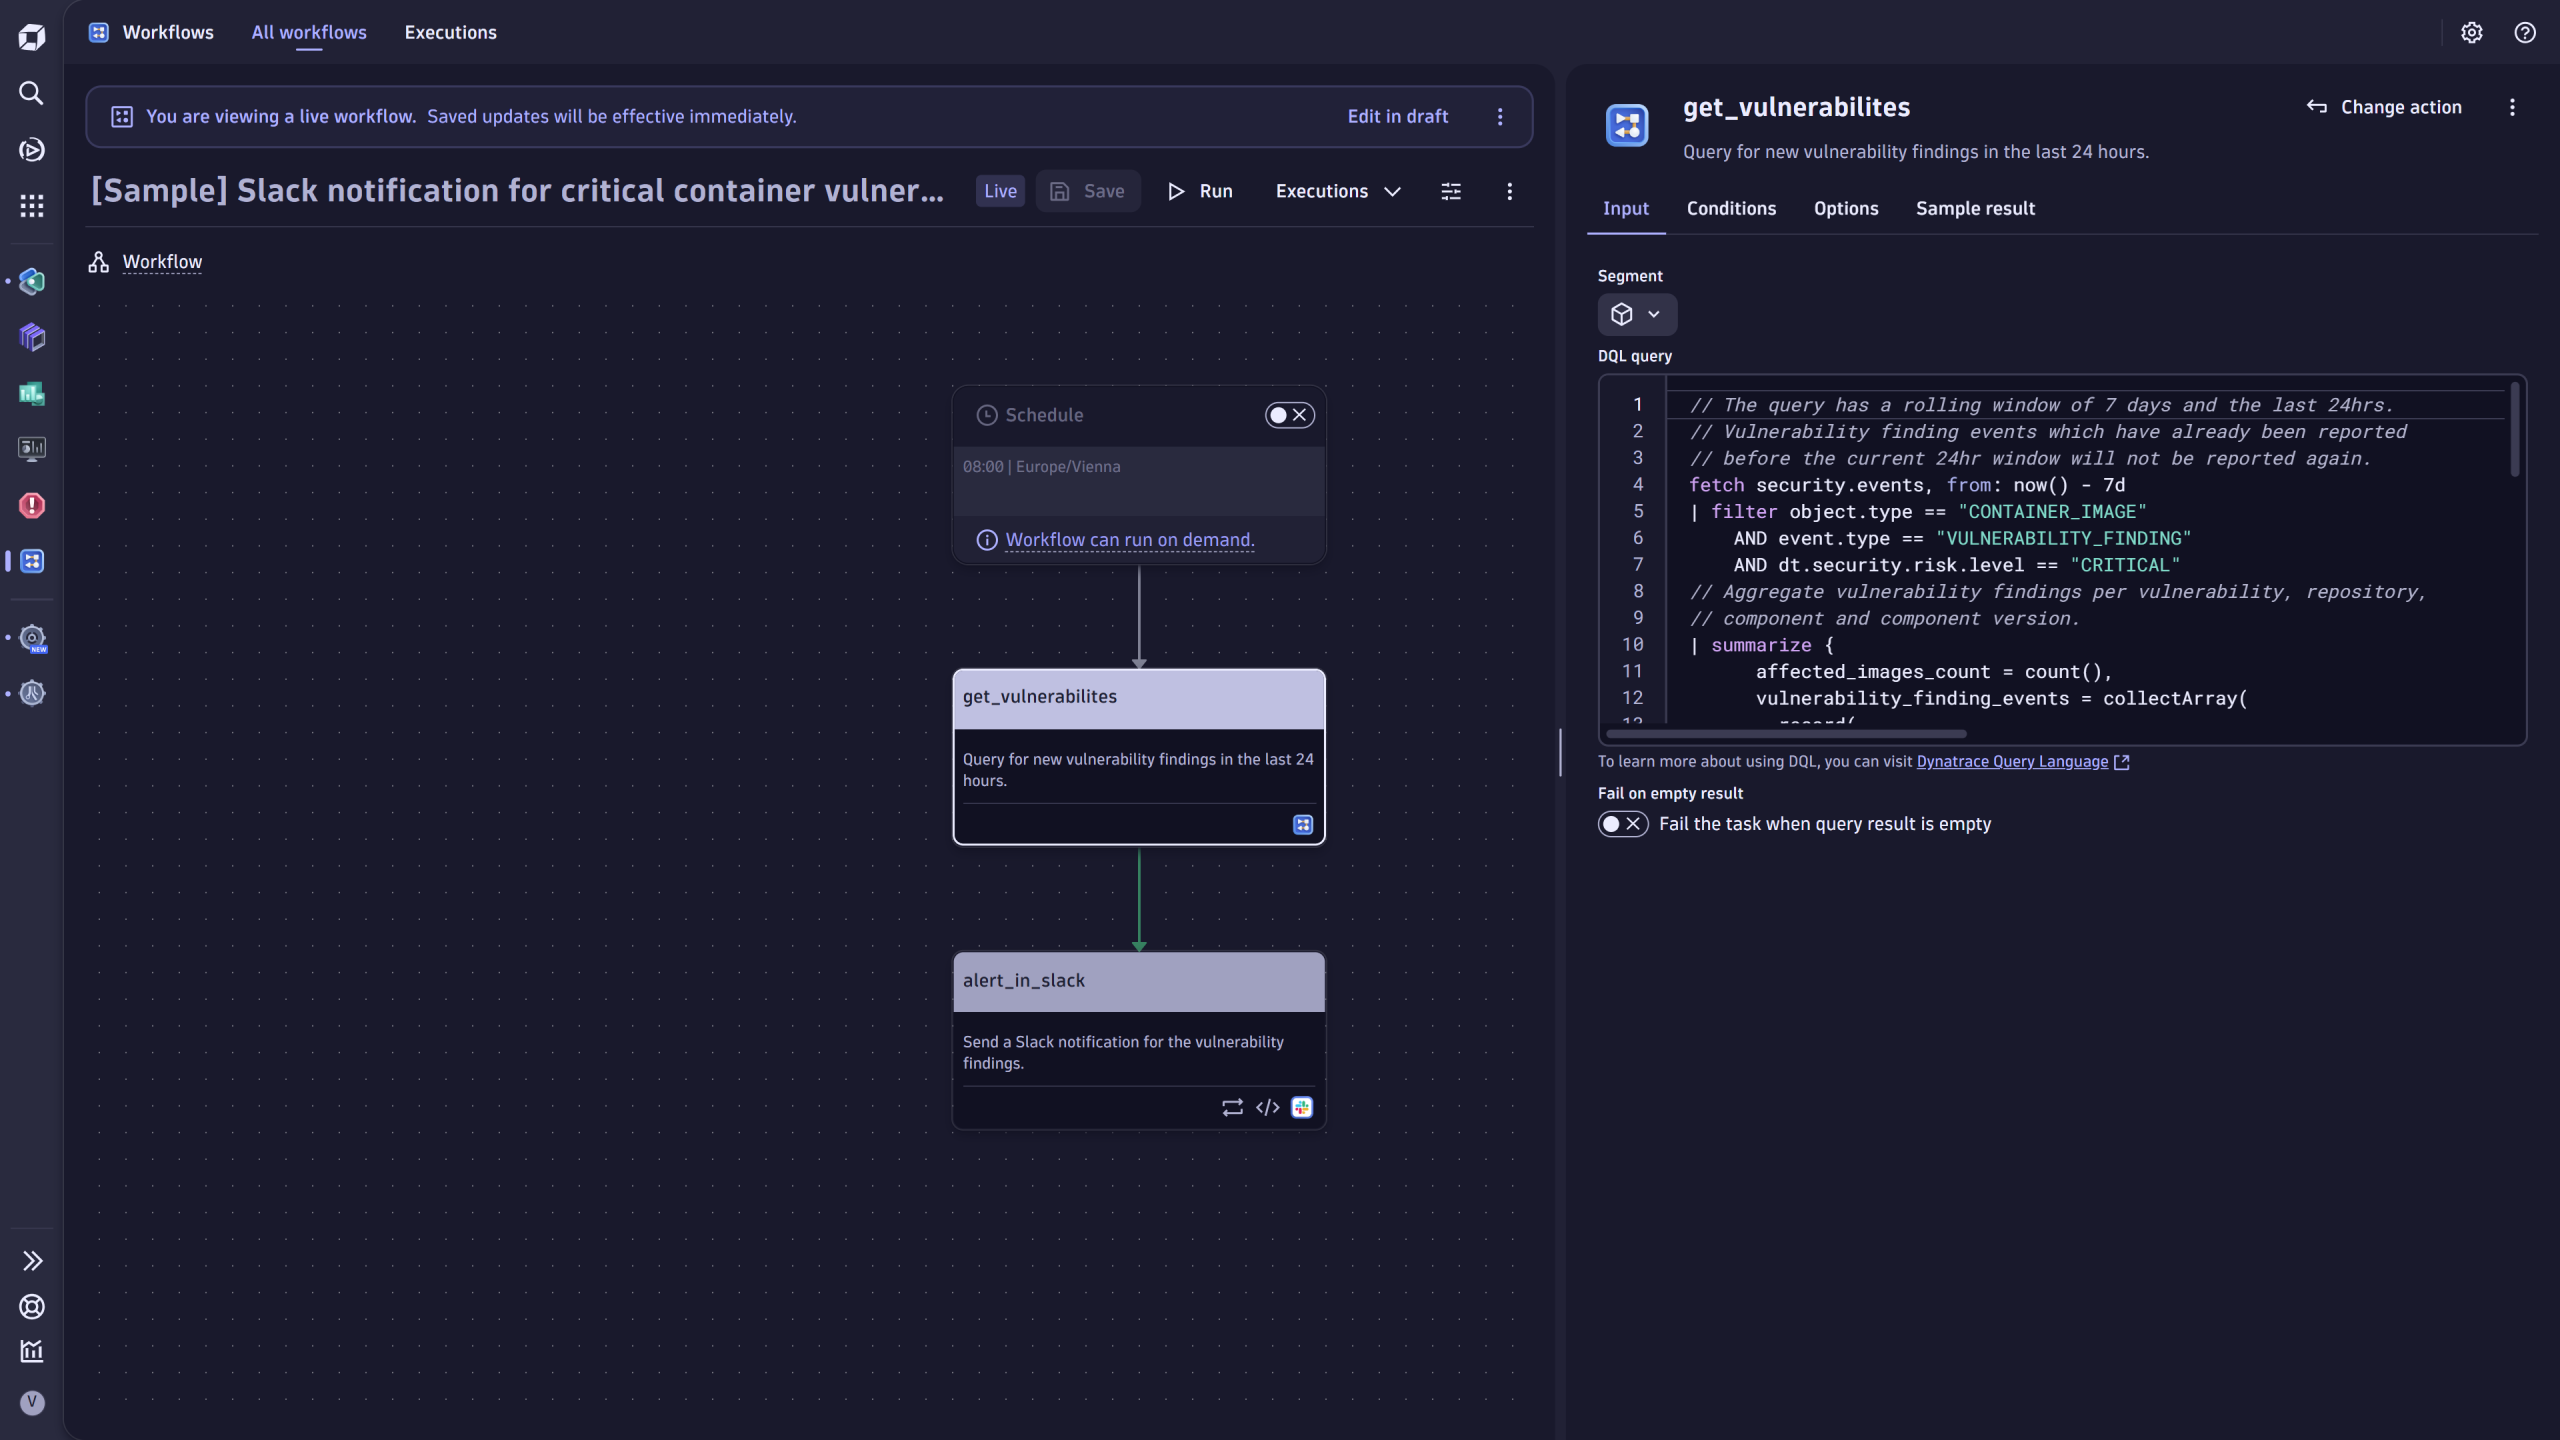Toggle Fail the task when query result is empty

pos(1621,823)
